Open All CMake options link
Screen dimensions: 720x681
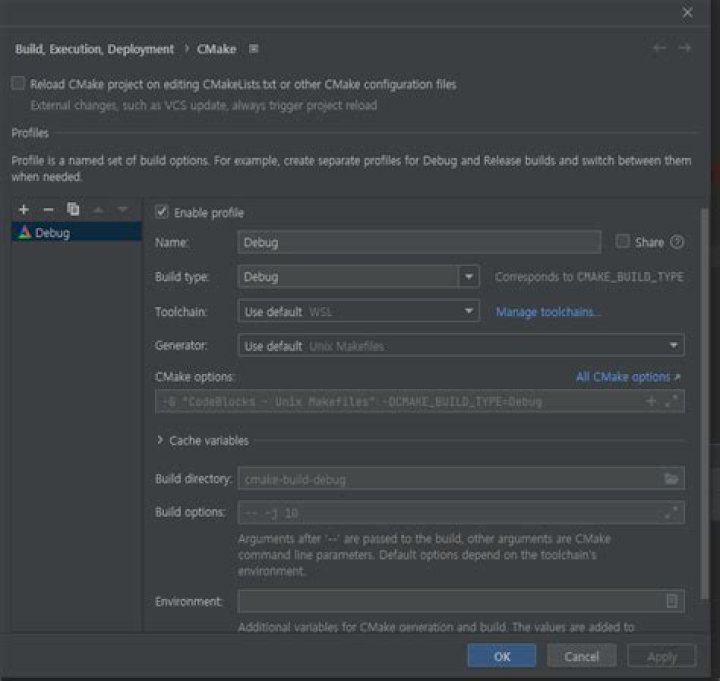pyautogui.click(x=628, y=377)
